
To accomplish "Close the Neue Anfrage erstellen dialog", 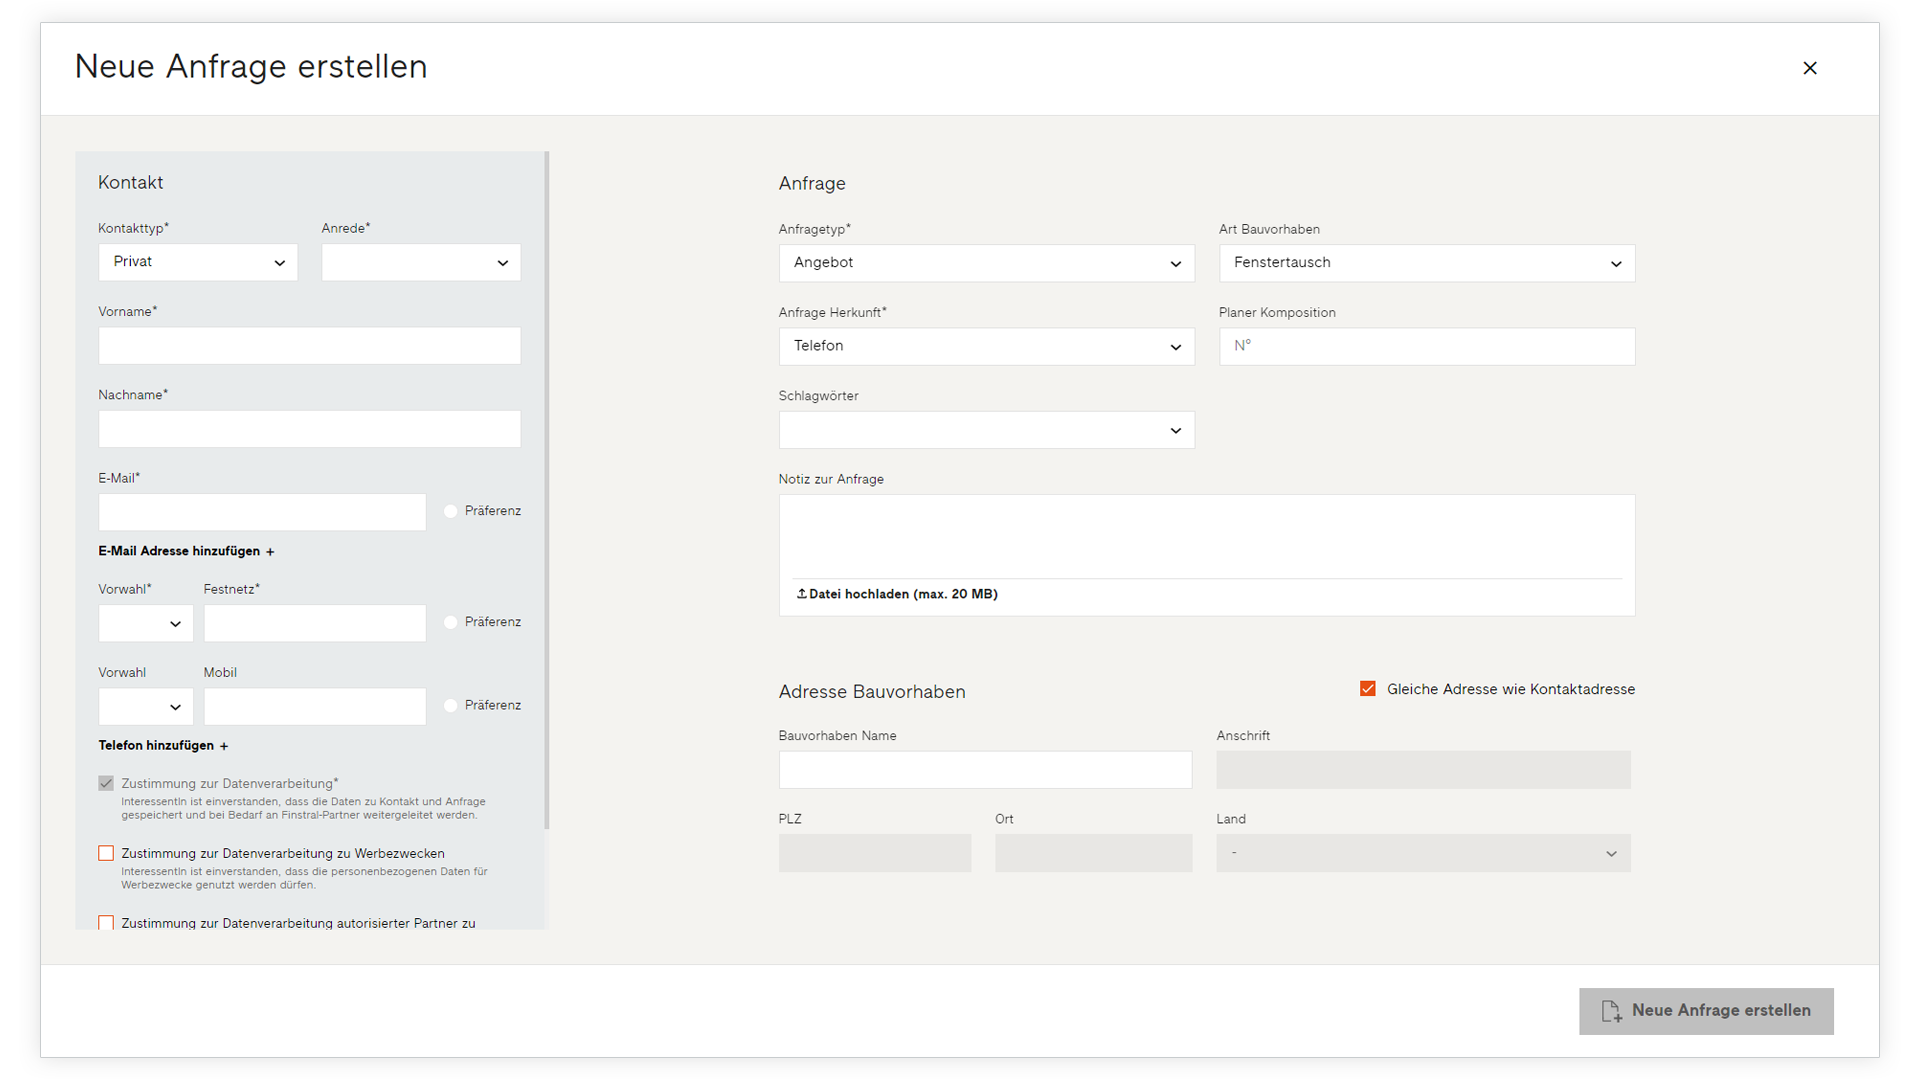I will (1809, 68).
